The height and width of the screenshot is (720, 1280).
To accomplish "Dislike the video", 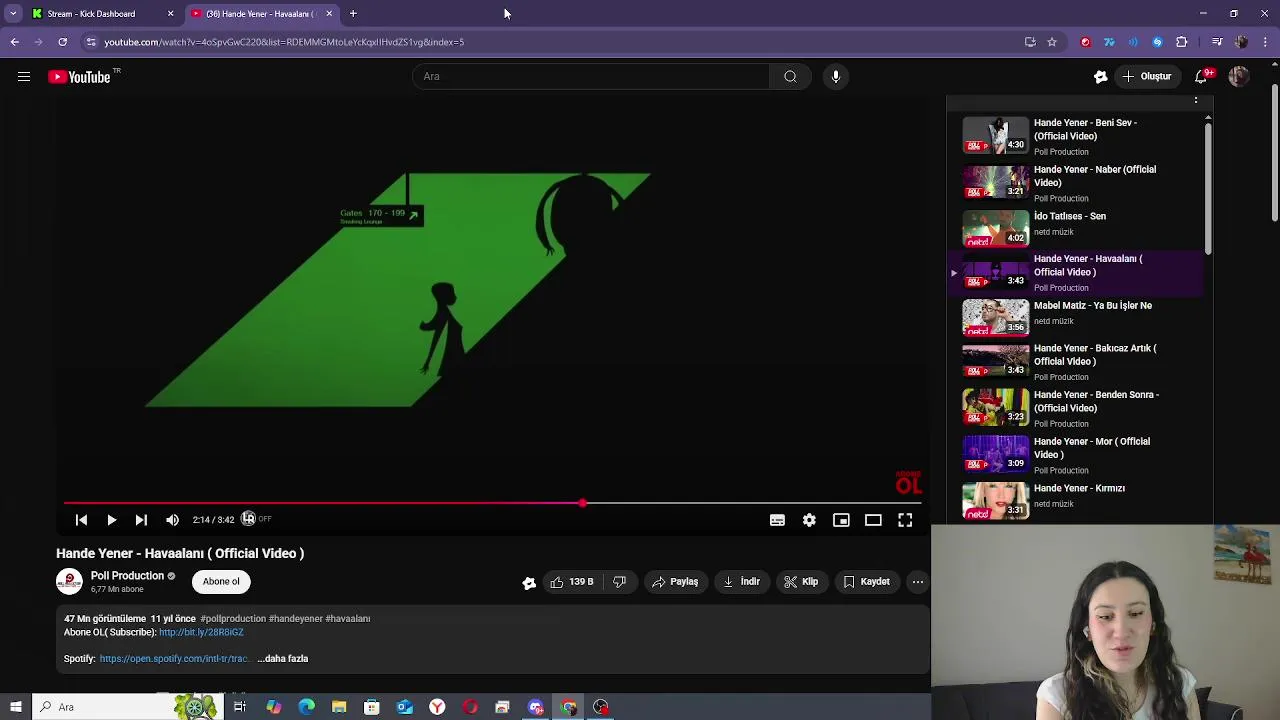I will (x=620, y=582).
